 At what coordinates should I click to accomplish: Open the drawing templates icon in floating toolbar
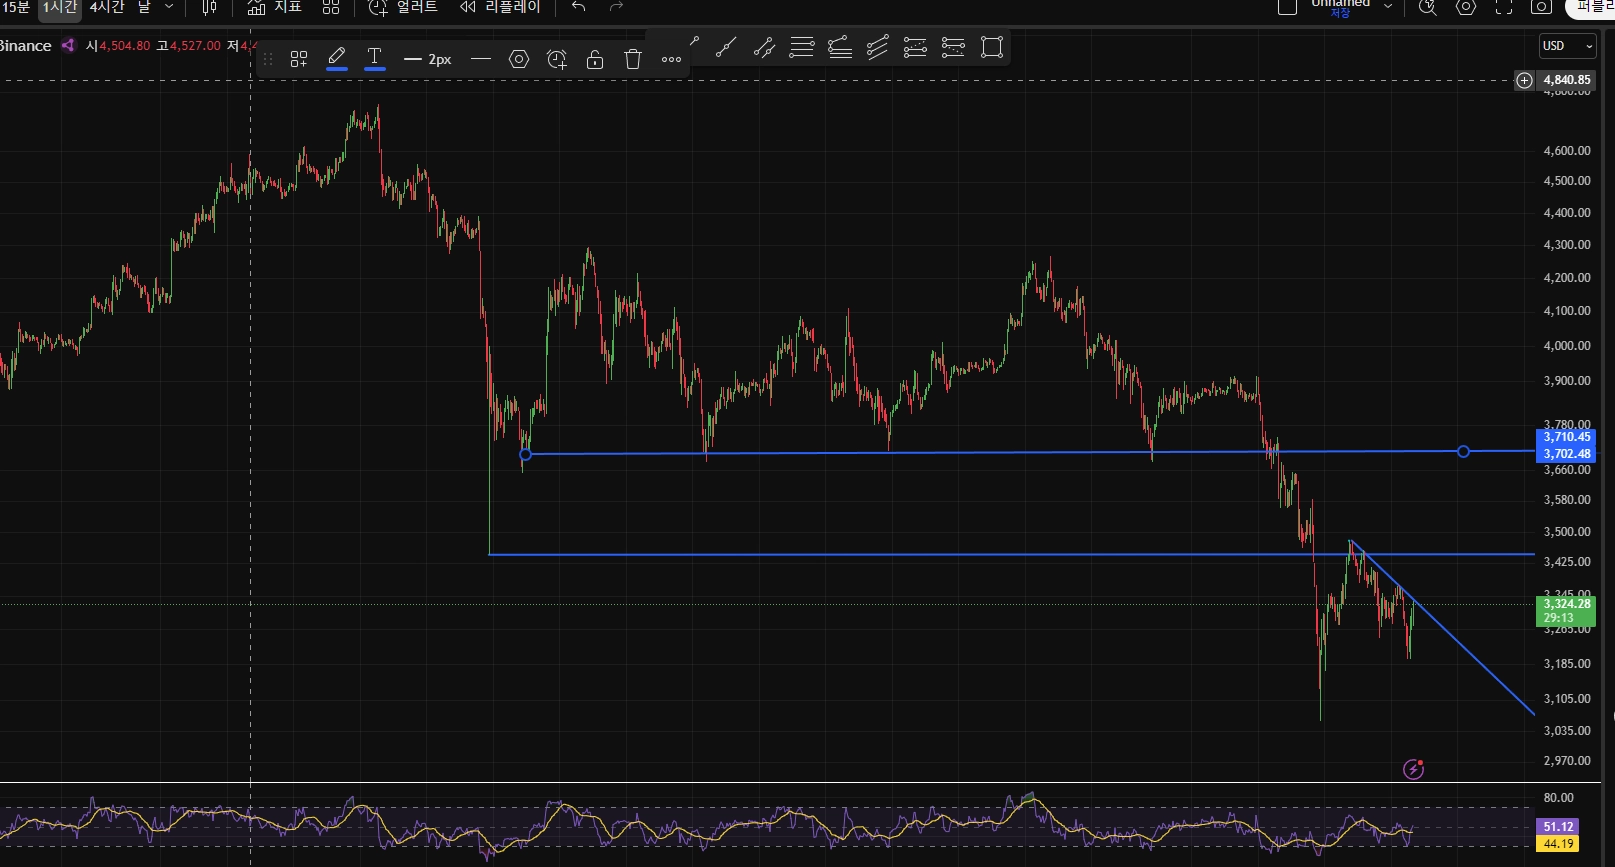coord(299,59)
